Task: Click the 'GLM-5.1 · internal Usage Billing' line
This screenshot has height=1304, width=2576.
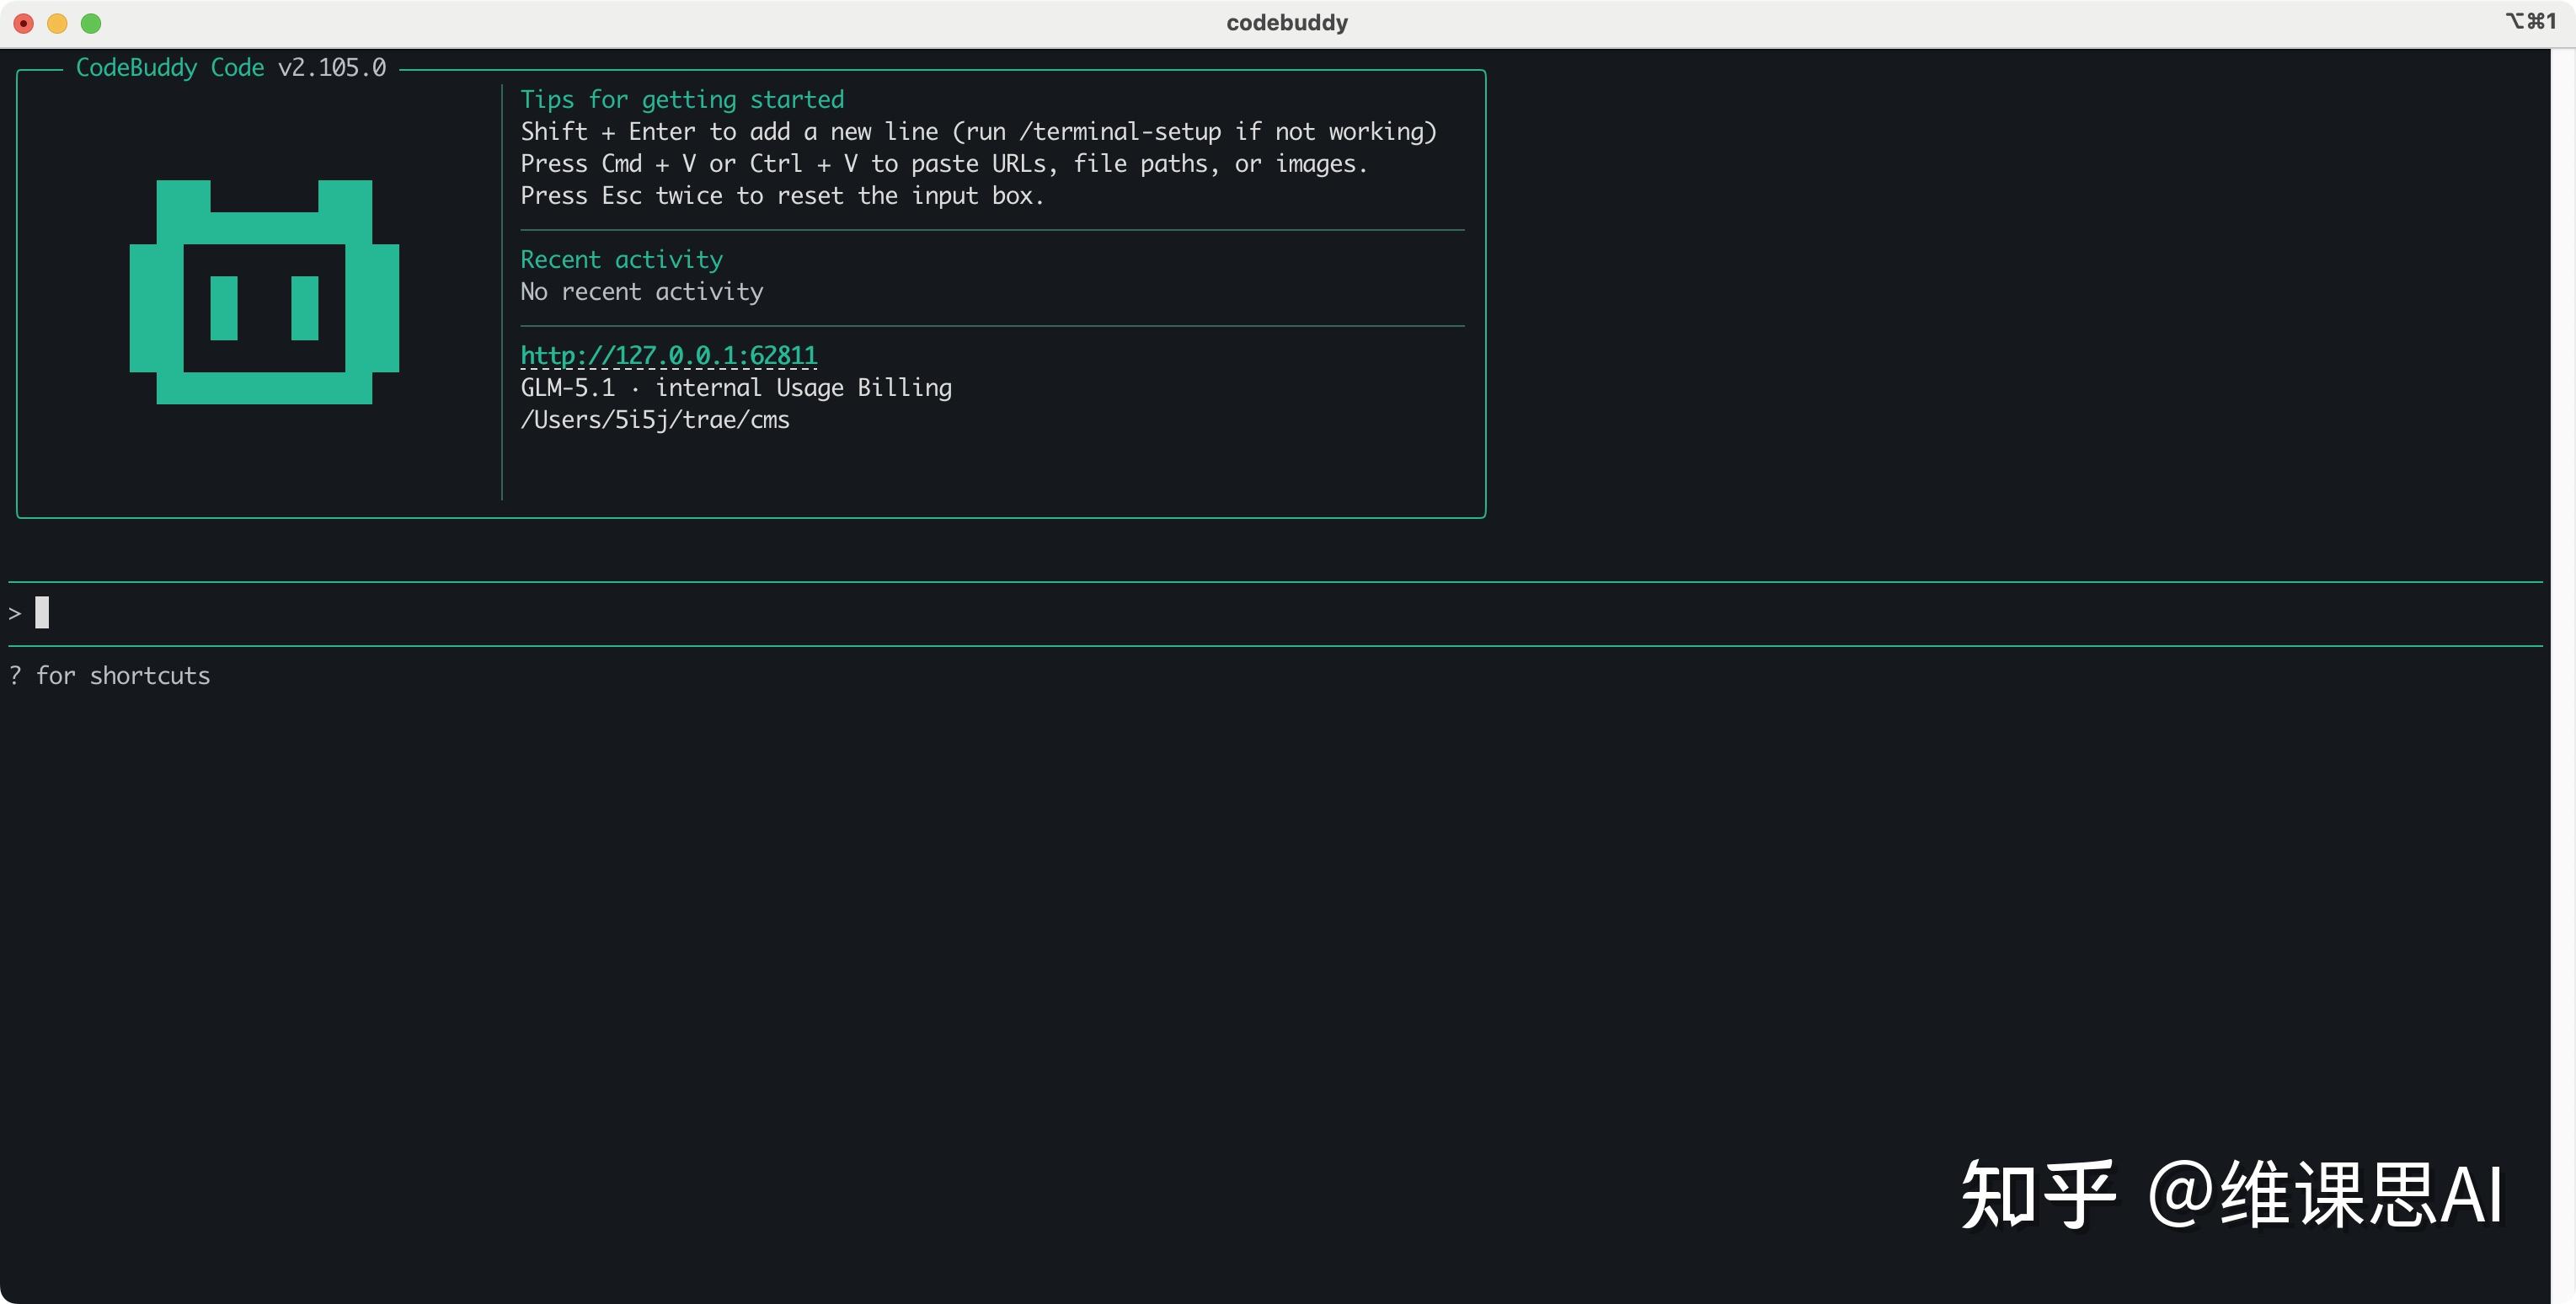Action: click(736, 388)
